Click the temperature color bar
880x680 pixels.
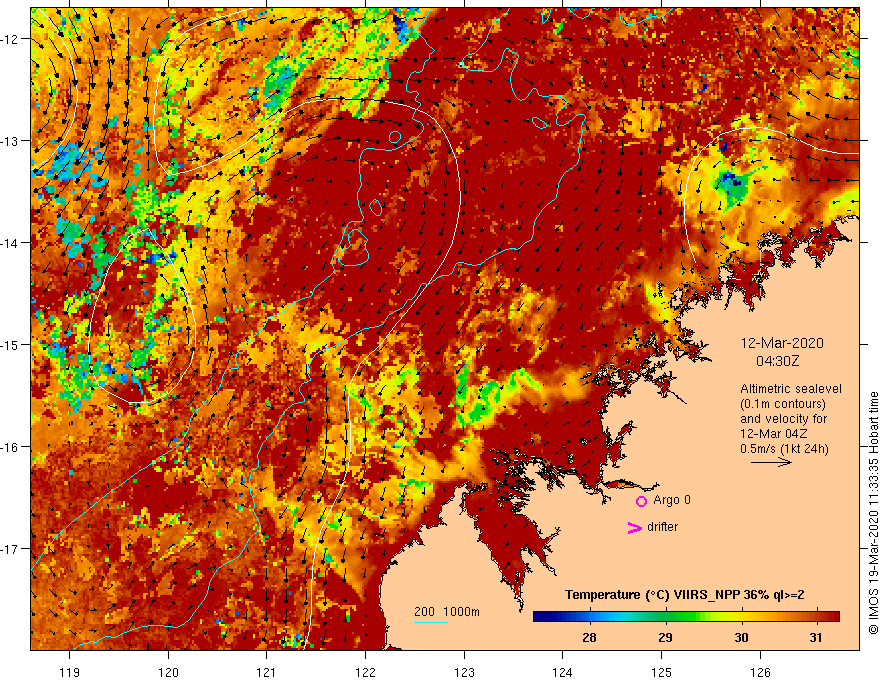click(686, 617)
